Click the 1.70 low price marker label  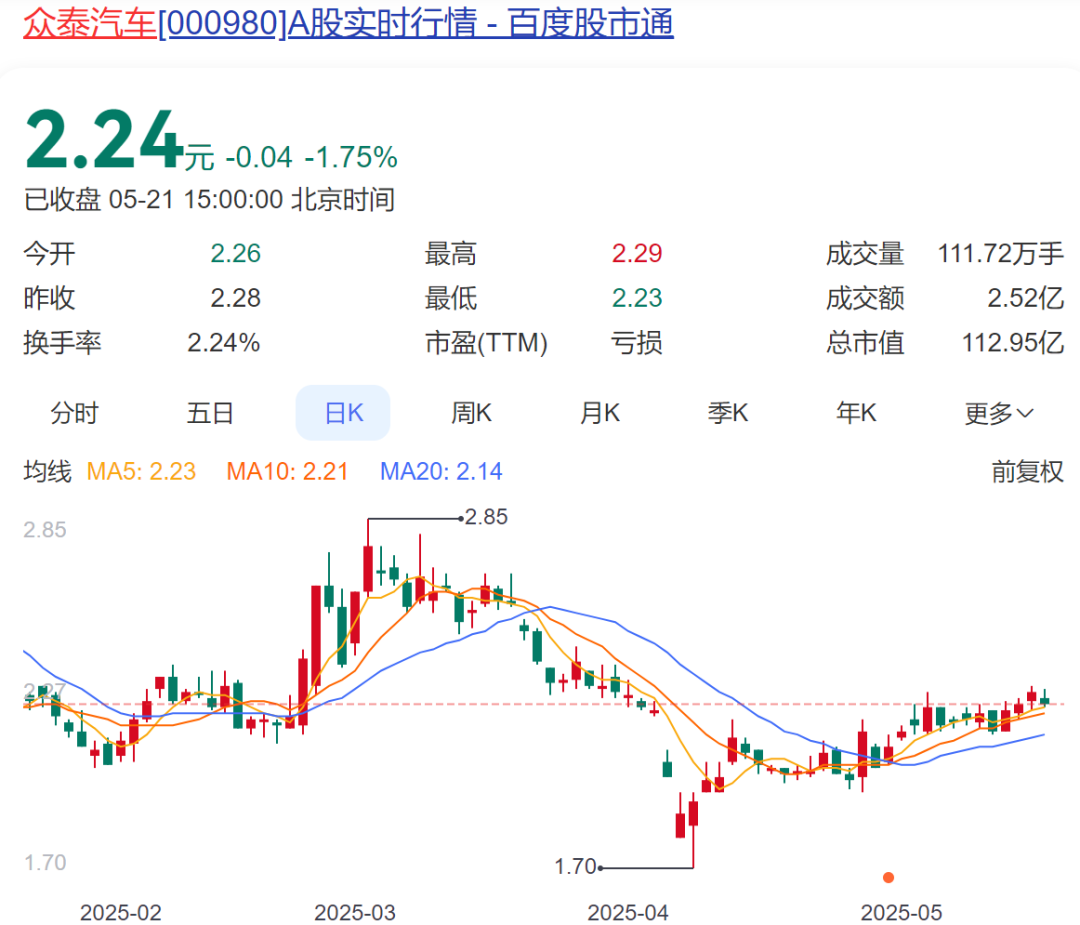click(575, 866)
